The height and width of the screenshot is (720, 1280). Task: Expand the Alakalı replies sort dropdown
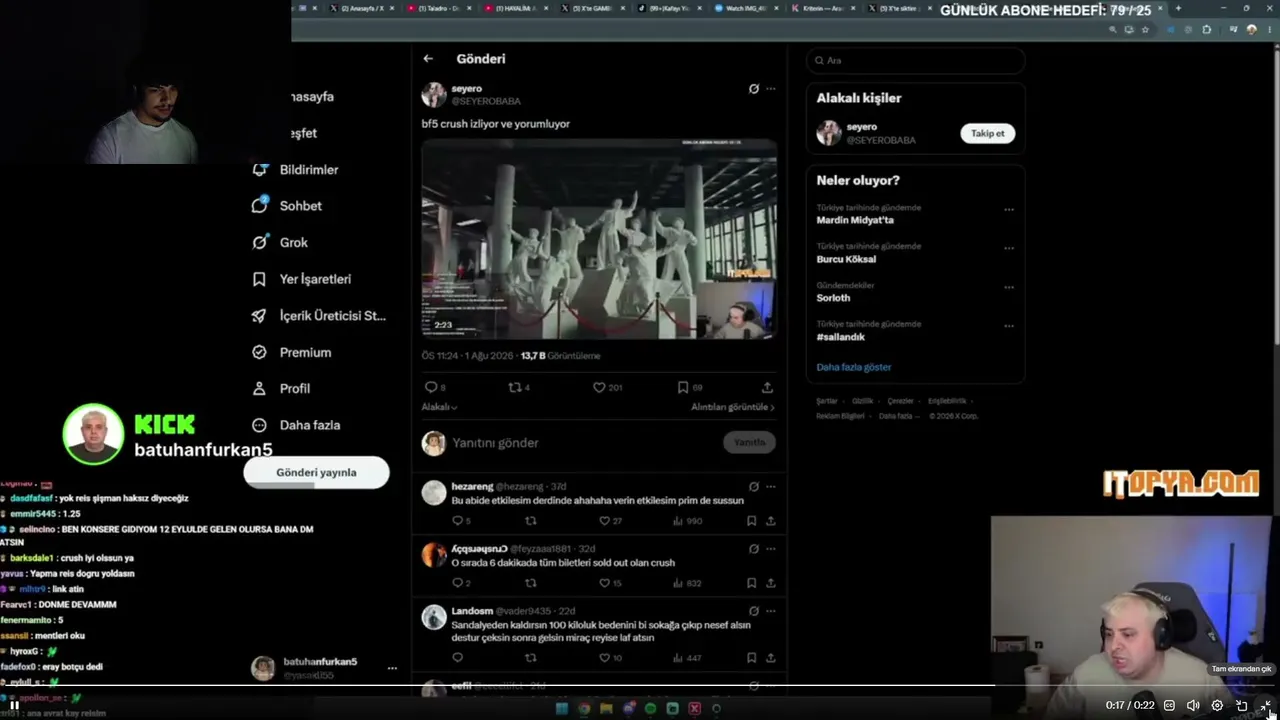(439, 407)
